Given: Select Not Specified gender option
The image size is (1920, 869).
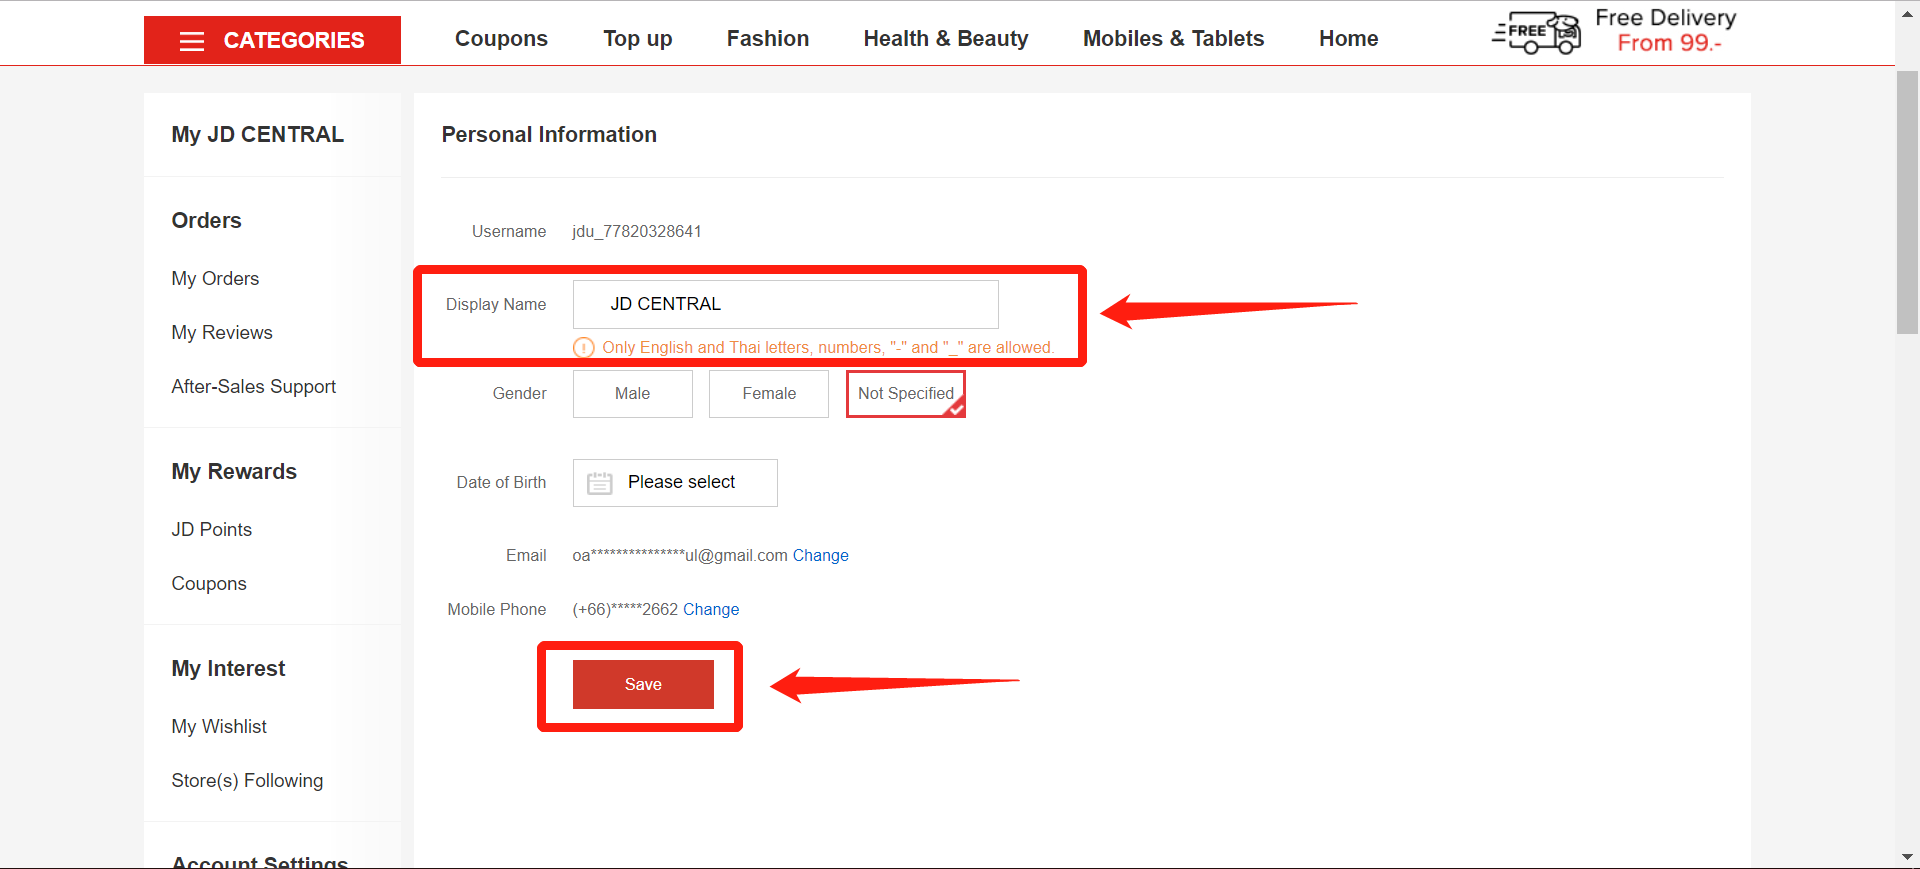Looking at the screenshot, I should [906, 394].
